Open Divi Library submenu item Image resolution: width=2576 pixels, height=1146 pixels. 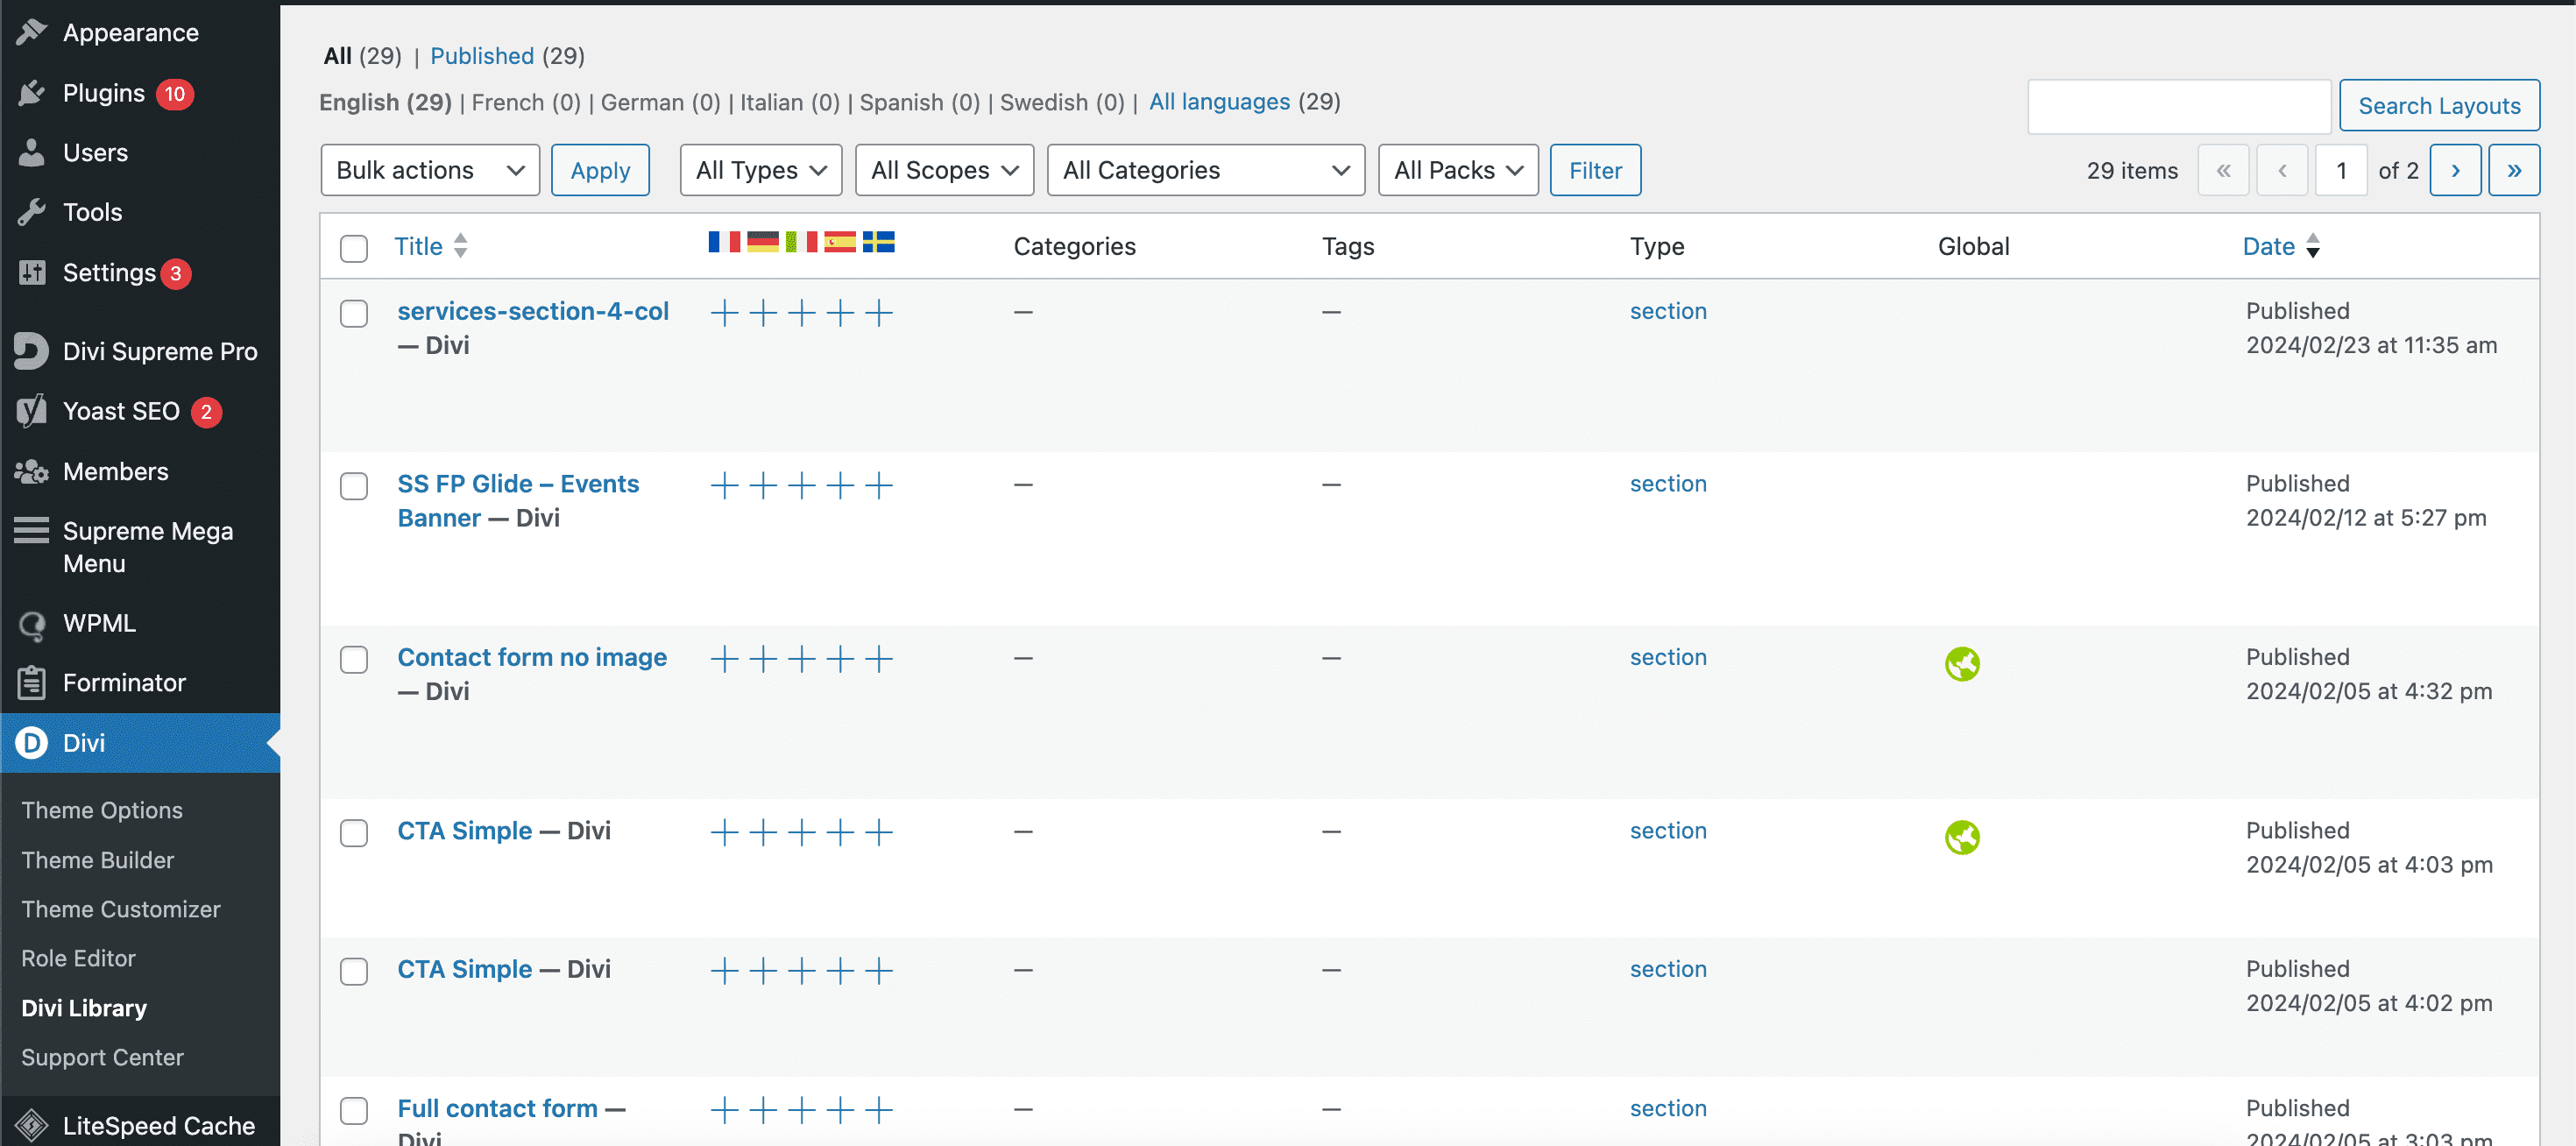[84, 1008]
